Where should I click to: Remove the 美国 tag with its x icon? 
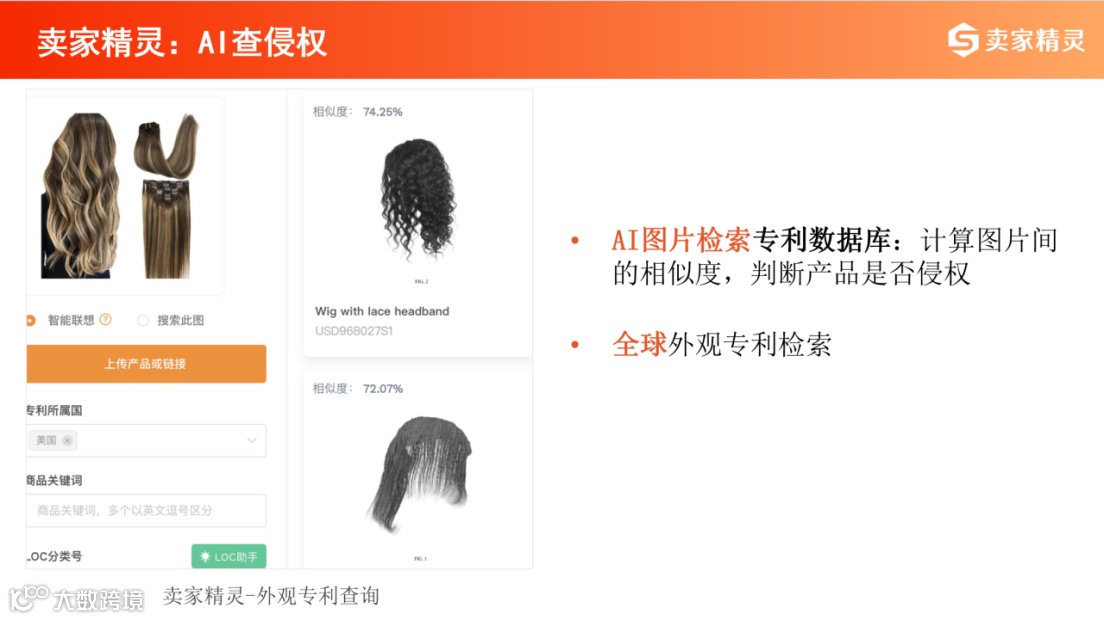pyautogui.click(x=68, y=441)
